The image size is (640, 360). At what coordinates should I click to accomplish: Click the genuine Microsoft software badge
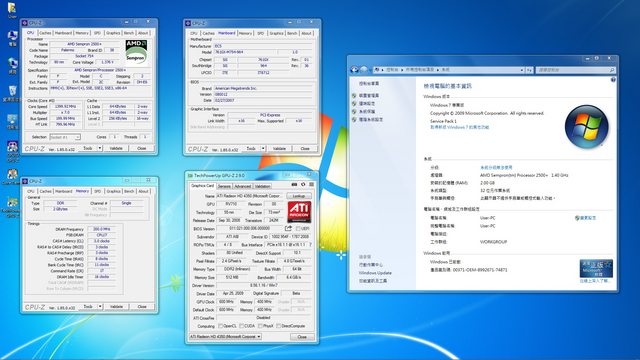(x=596, y=268)
